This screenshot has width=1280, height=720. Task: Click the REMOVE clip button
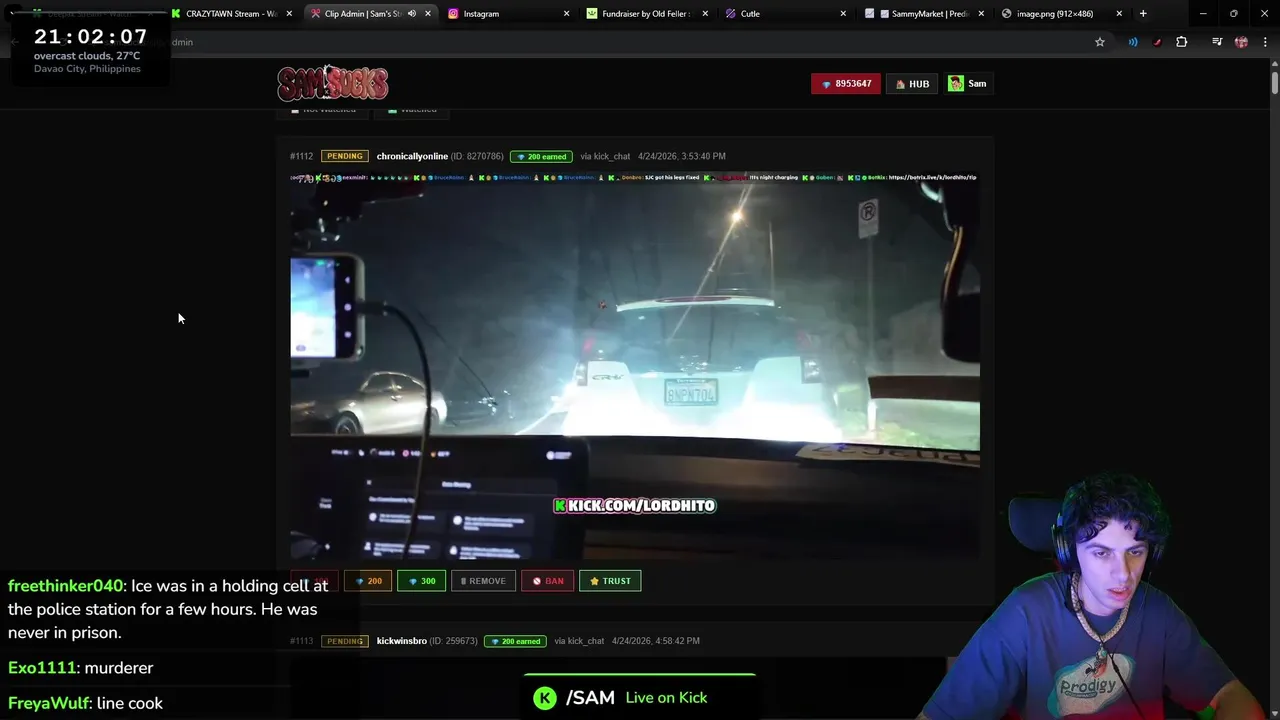(483, 581)
